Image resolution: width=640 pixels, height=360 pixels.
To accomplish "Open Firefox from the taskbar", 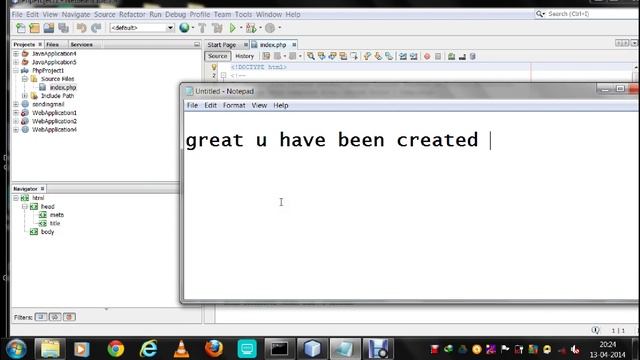I will pyautogui.click(x=214, y=349).
